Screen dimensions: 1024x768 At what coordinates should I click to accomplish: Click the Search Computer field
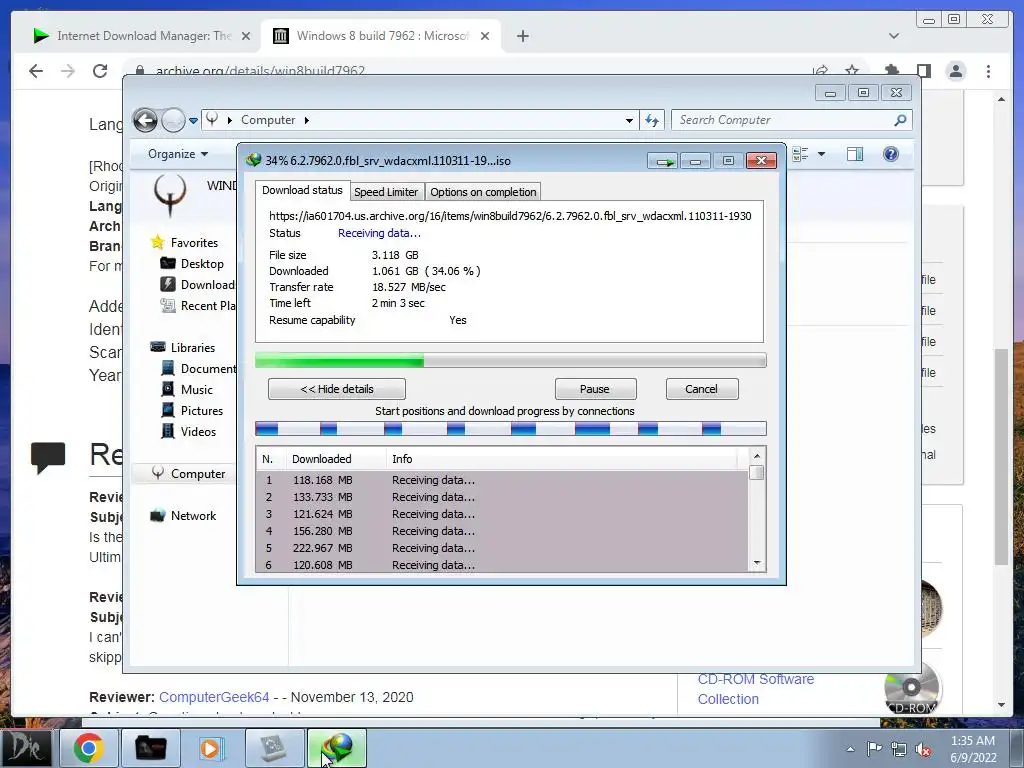click(x=791, y=120)
